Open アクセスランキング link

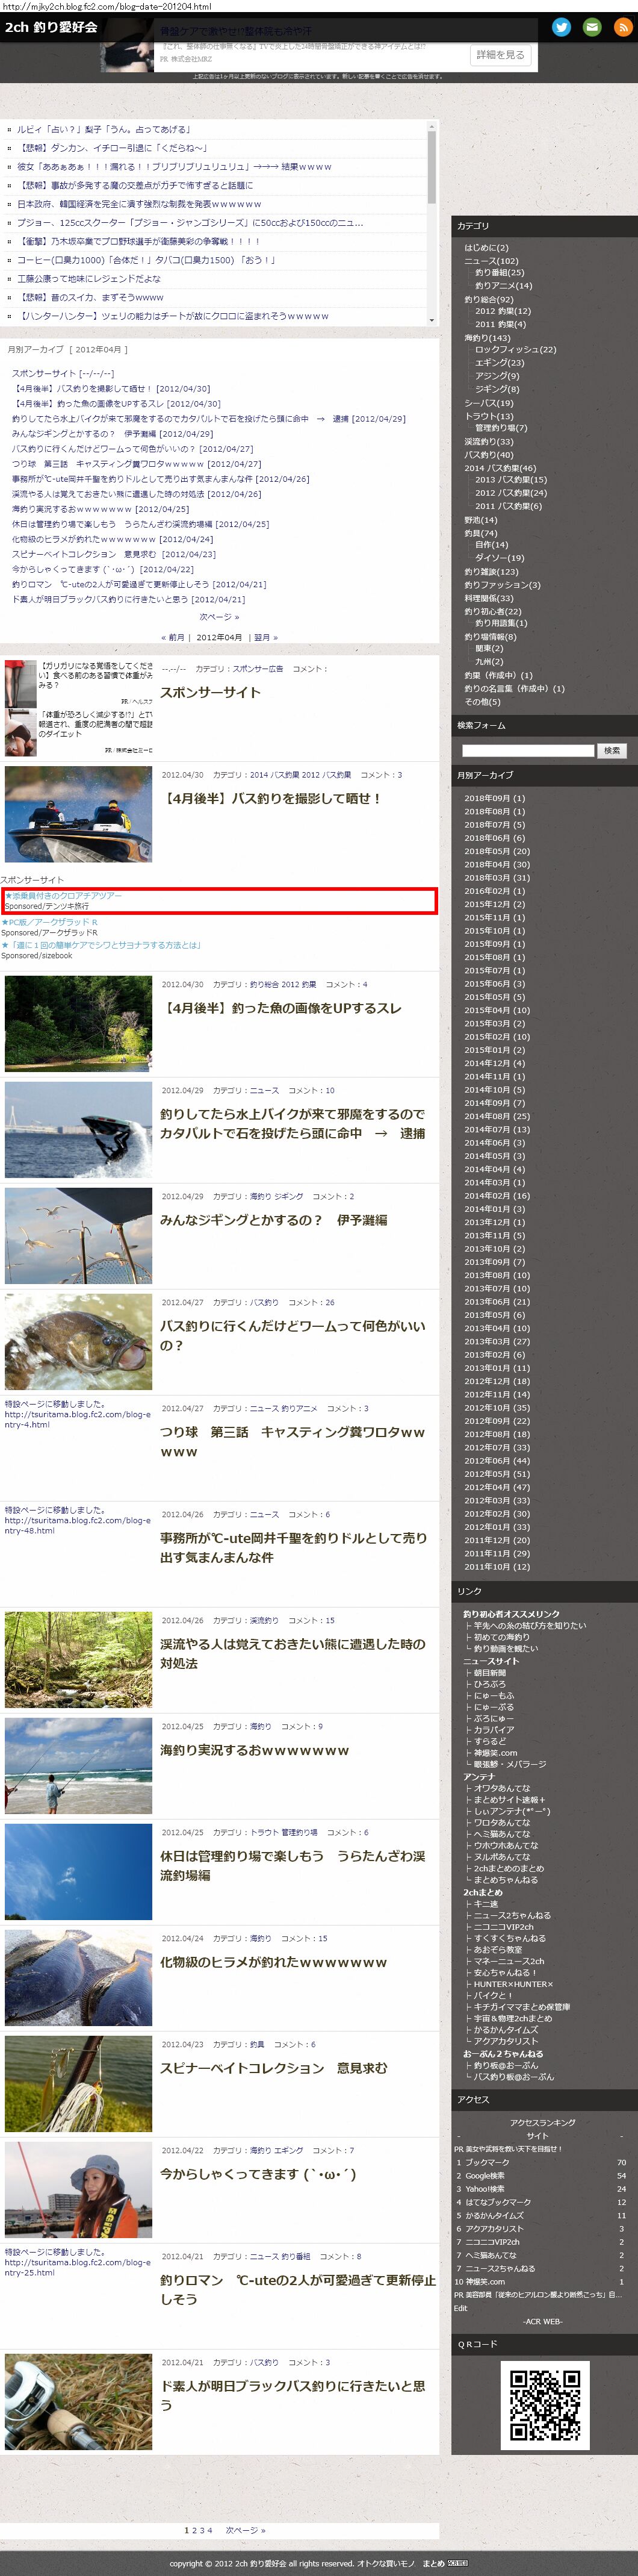pyautogui.click(x=543, y=2122)
